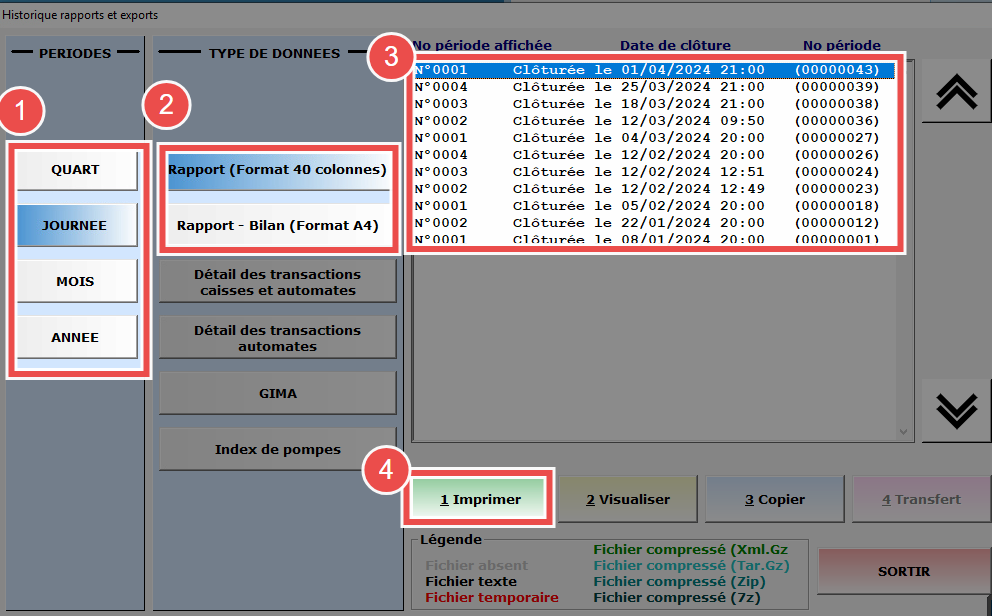Select the JOURNEE period option
Image resolution: width=992 pixels, height=616 pixels.
(x=76, y=226)
